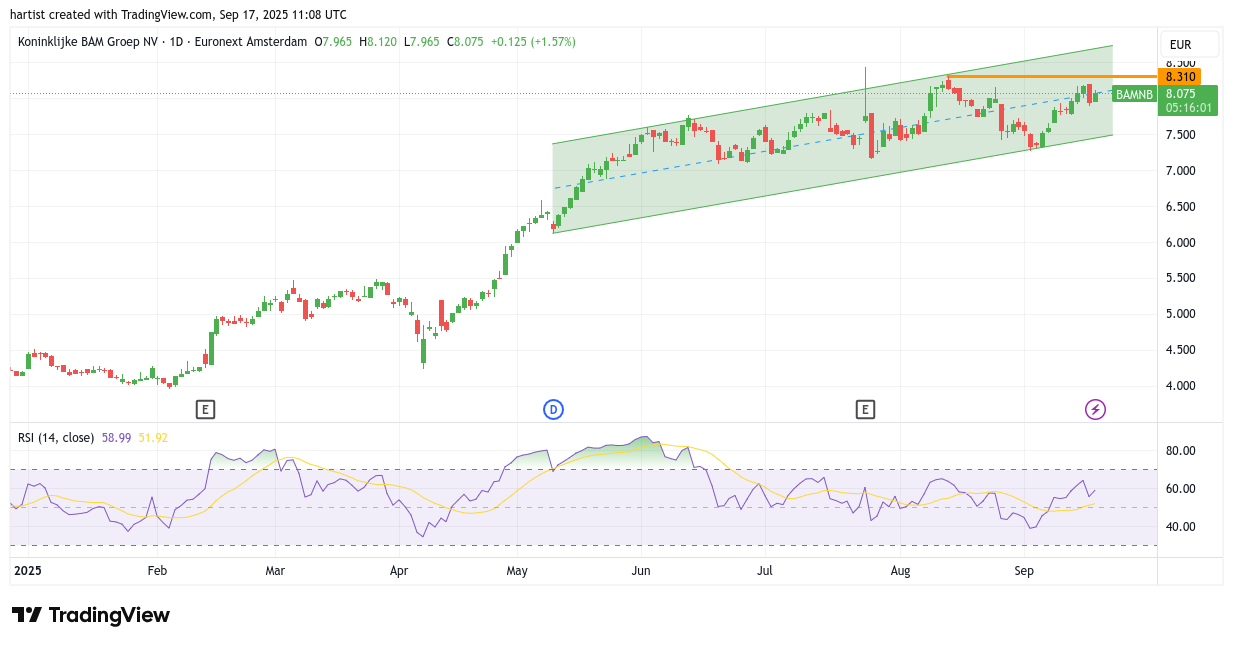Click the 7.000 price axis label
This screenshot has height=645, width=1233.
(x=1181, y=171)
